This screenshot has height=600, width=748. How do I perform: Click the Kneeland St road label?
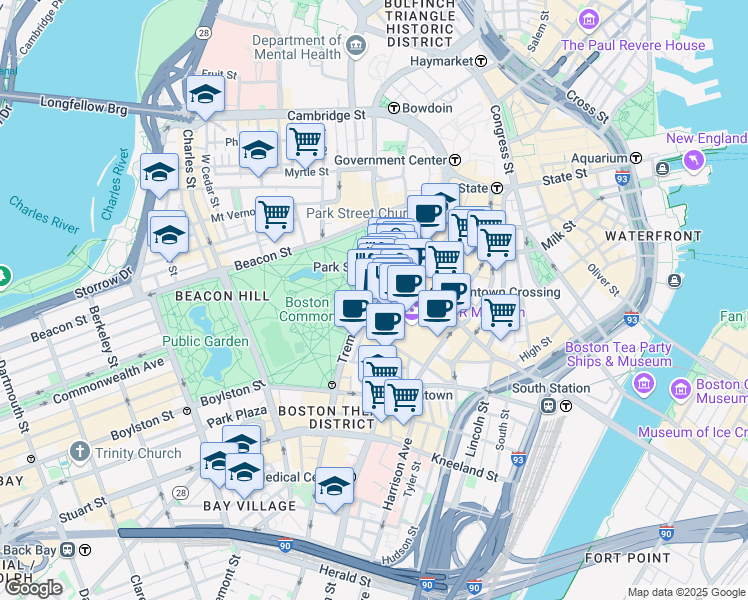(465, 467)
